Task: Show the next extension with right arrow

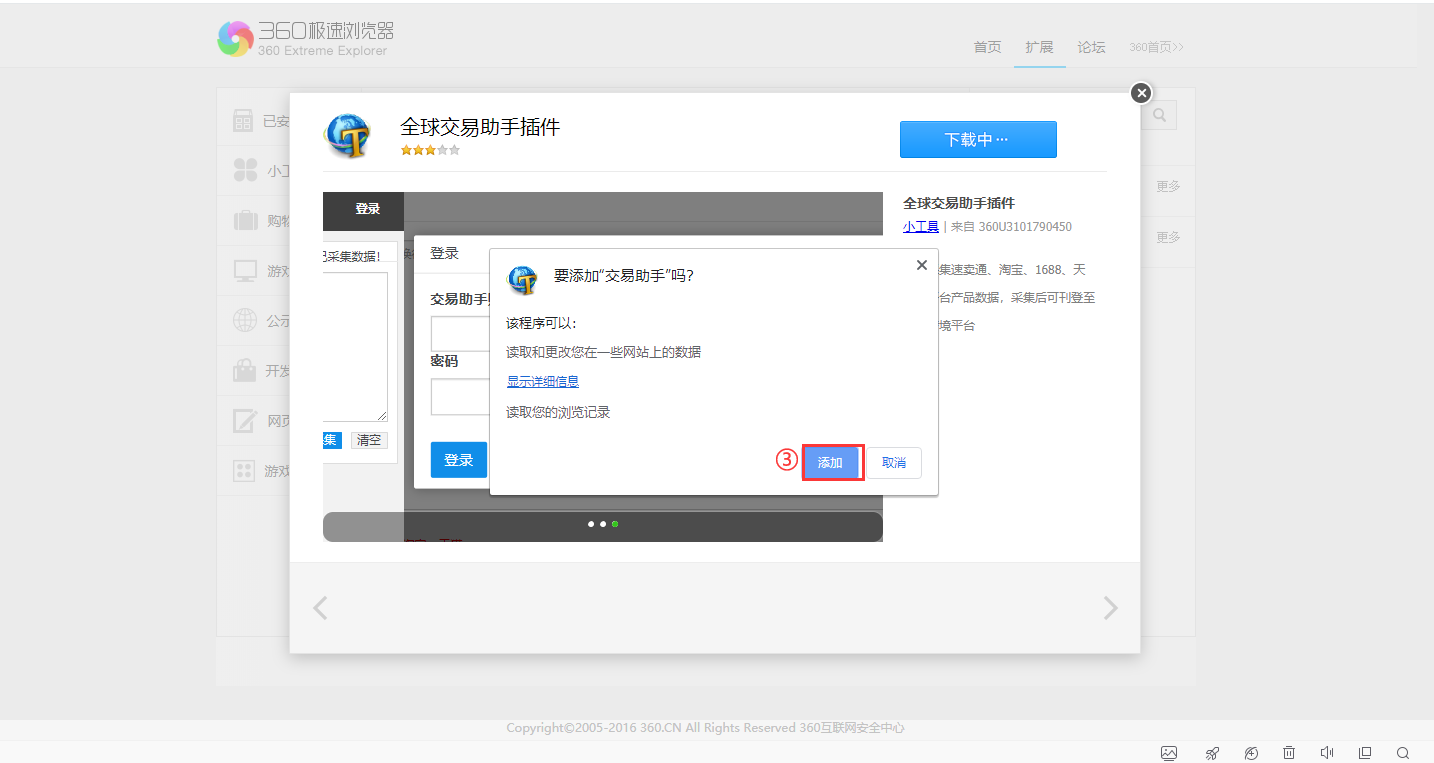Action: [x=1110, y=608]
